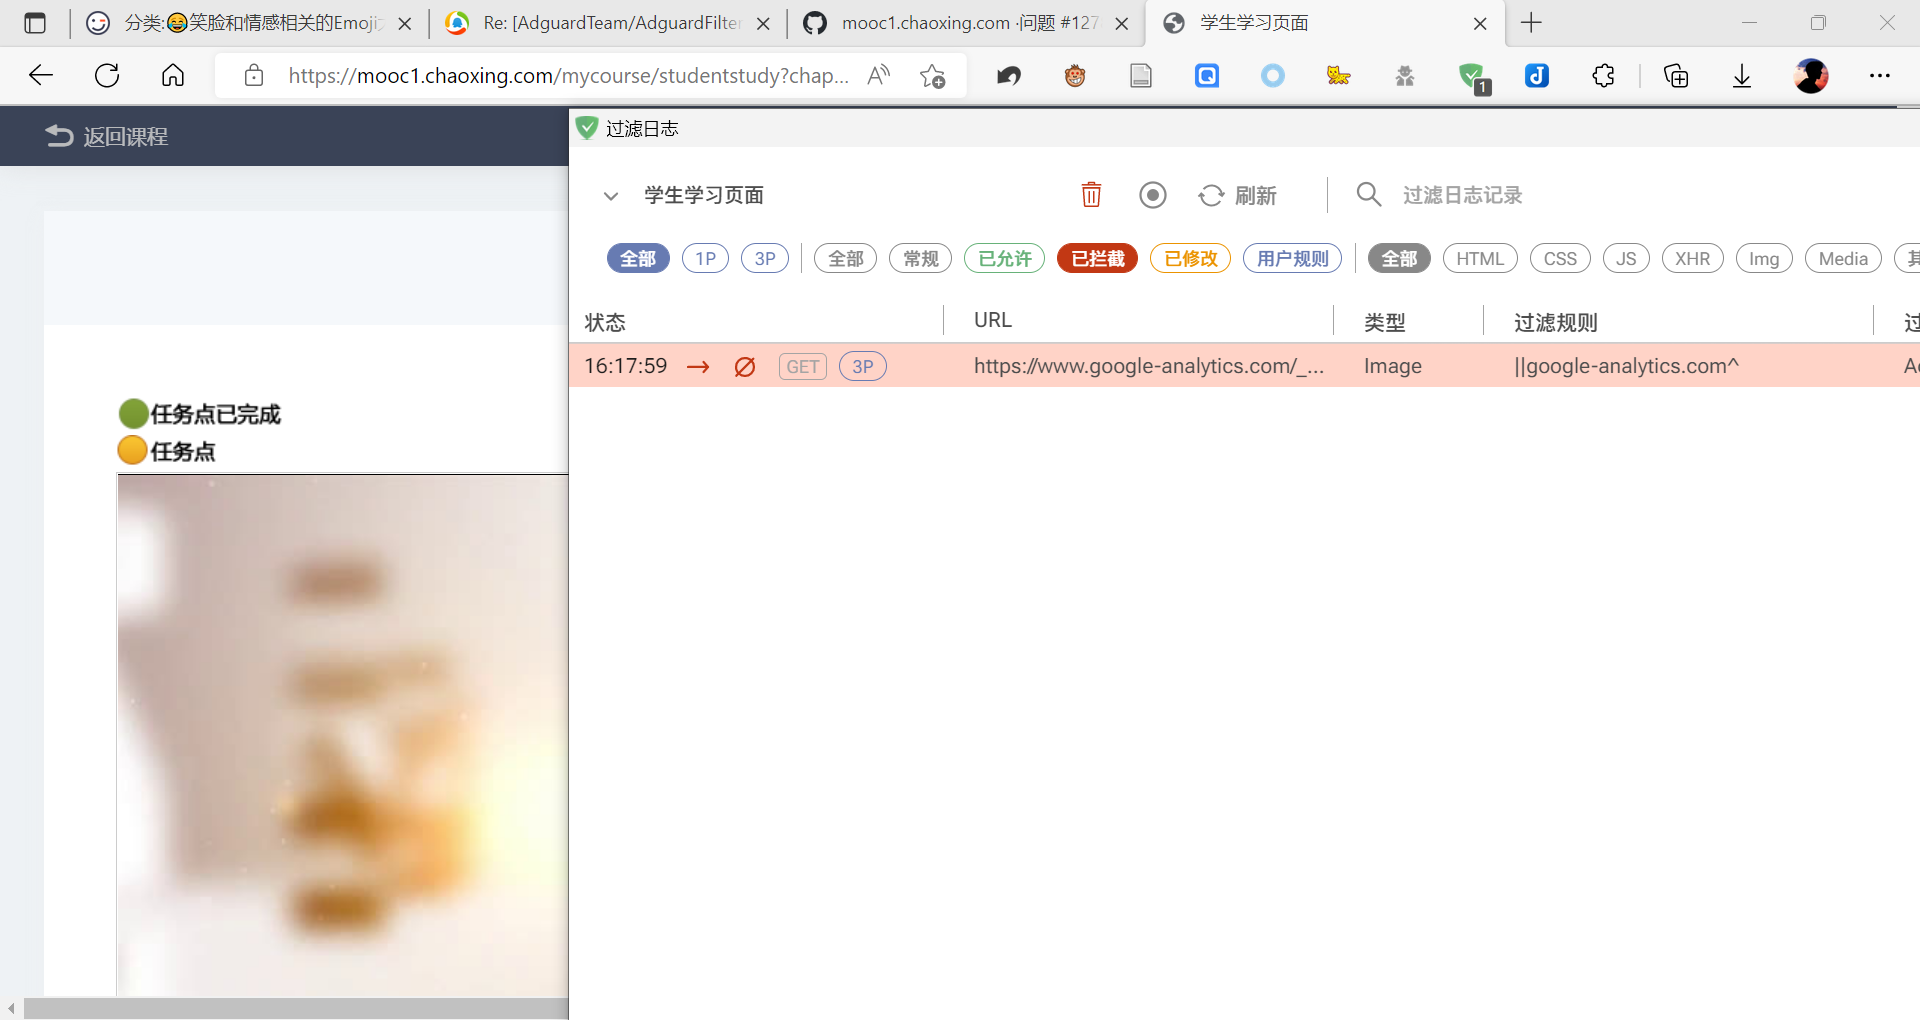Enable the 已修改 modified filter chip
Viewport: 1920px width, 1020px height.
click(1190, 258)
